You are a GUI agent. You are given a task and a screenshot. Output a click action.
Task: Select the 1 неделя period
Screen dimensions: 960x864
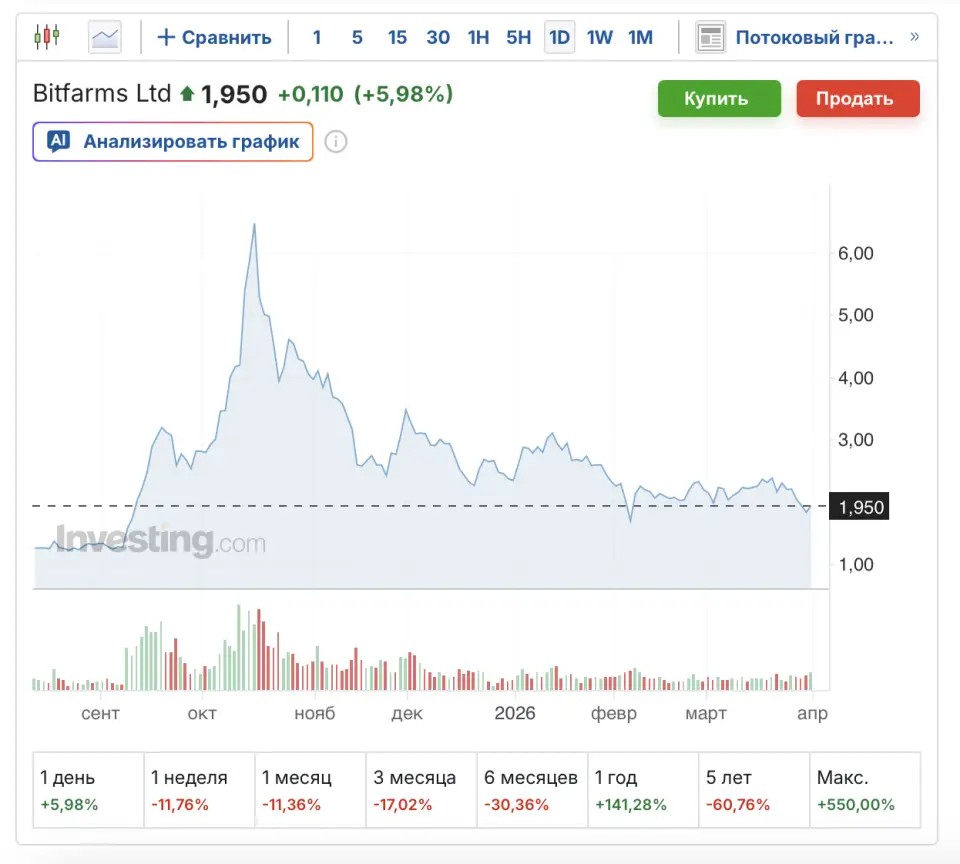(x=199, y=790)
